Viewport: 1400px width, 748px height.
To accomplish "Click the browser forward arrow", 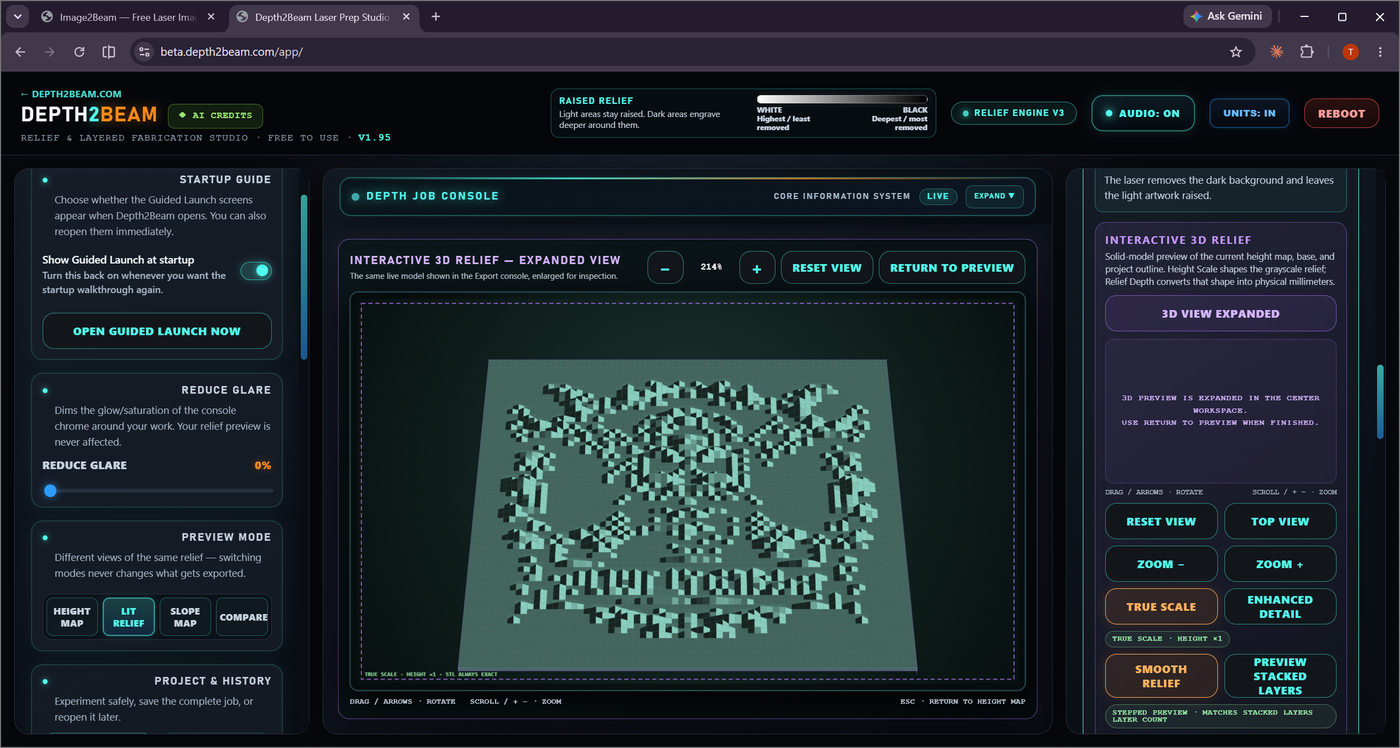I will coord(50,52).
